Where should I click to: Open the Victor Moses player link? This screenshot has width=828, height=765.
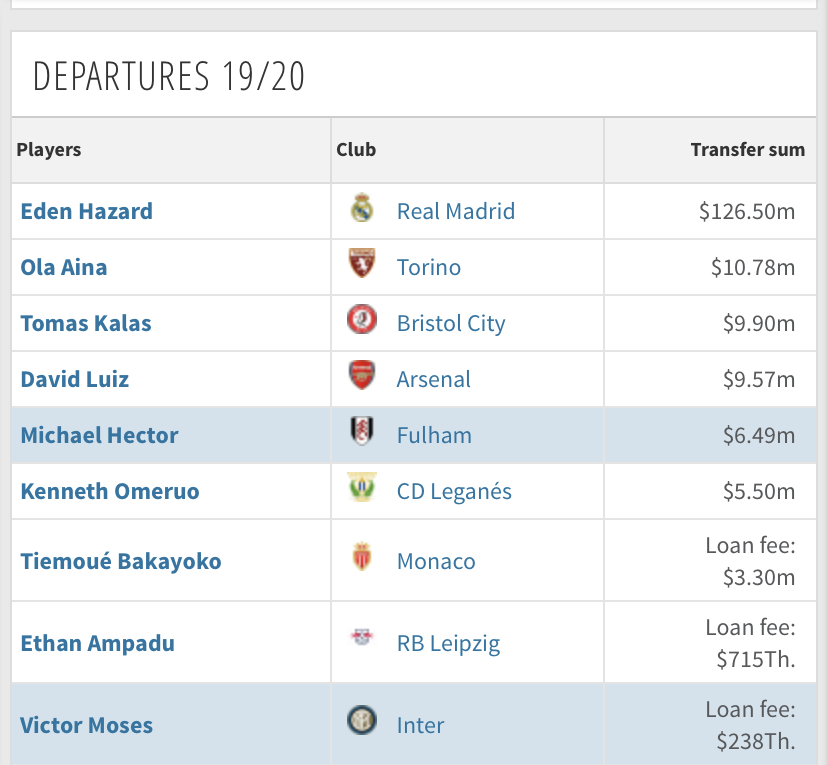[87, 724]
